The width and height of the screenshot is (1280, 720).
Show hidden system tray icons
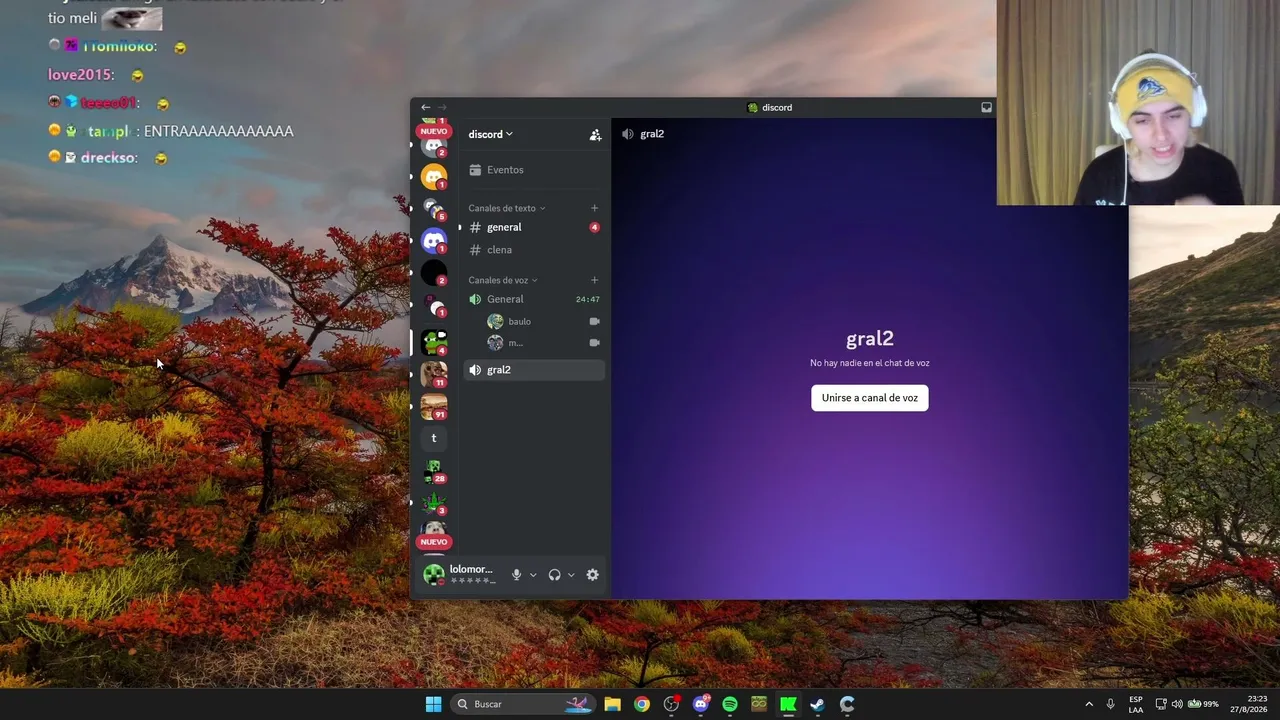tap(1089, 704)
